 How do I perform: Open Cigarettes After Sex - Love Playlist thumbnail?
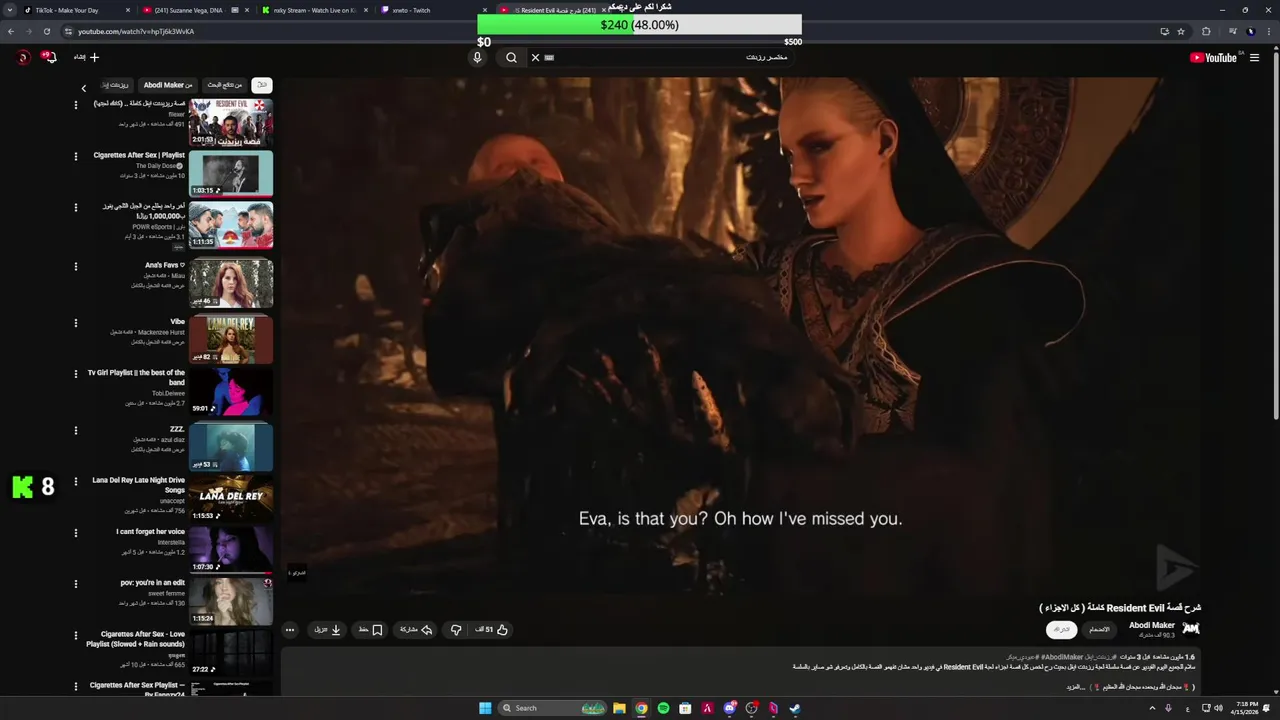click(x=231, y=652)
